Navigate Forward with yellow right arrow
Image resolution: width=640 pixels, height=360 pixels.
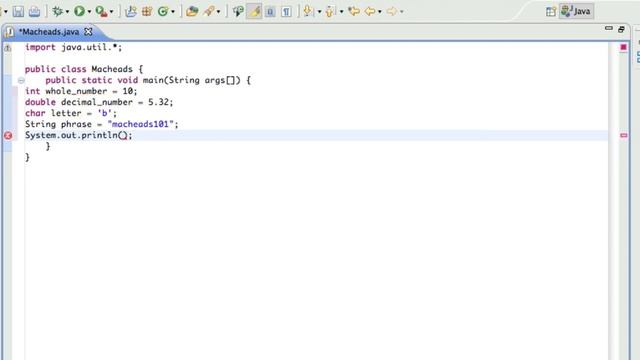(x=391, y=11)
